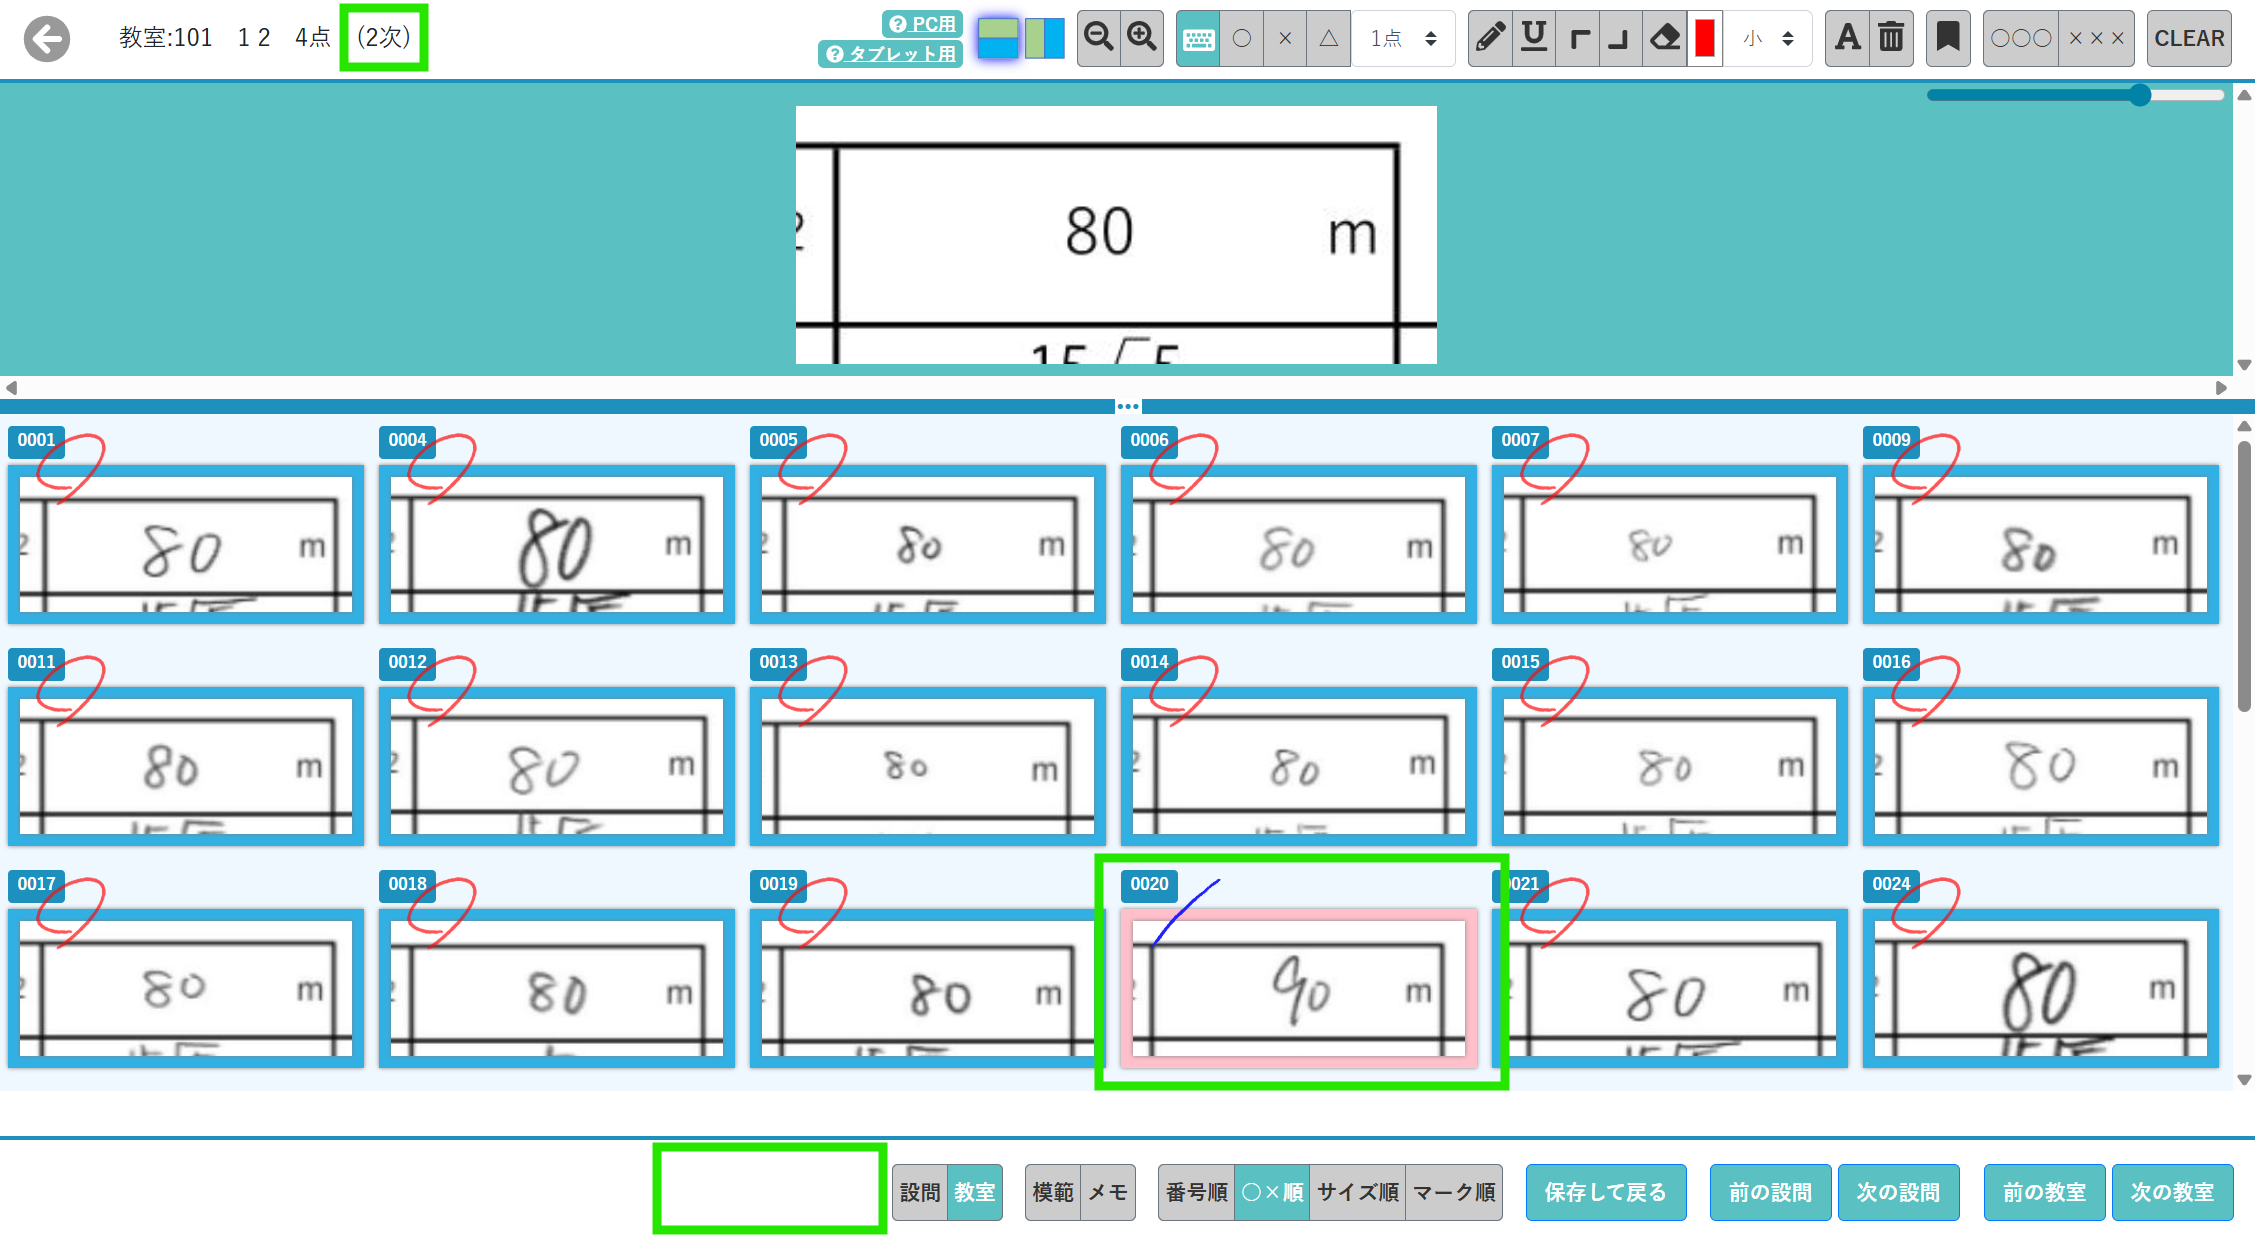This screenshot has width=2255, height=1243.
Task: Select answer thumbnail 0020
Action: tap(1298, 986)
